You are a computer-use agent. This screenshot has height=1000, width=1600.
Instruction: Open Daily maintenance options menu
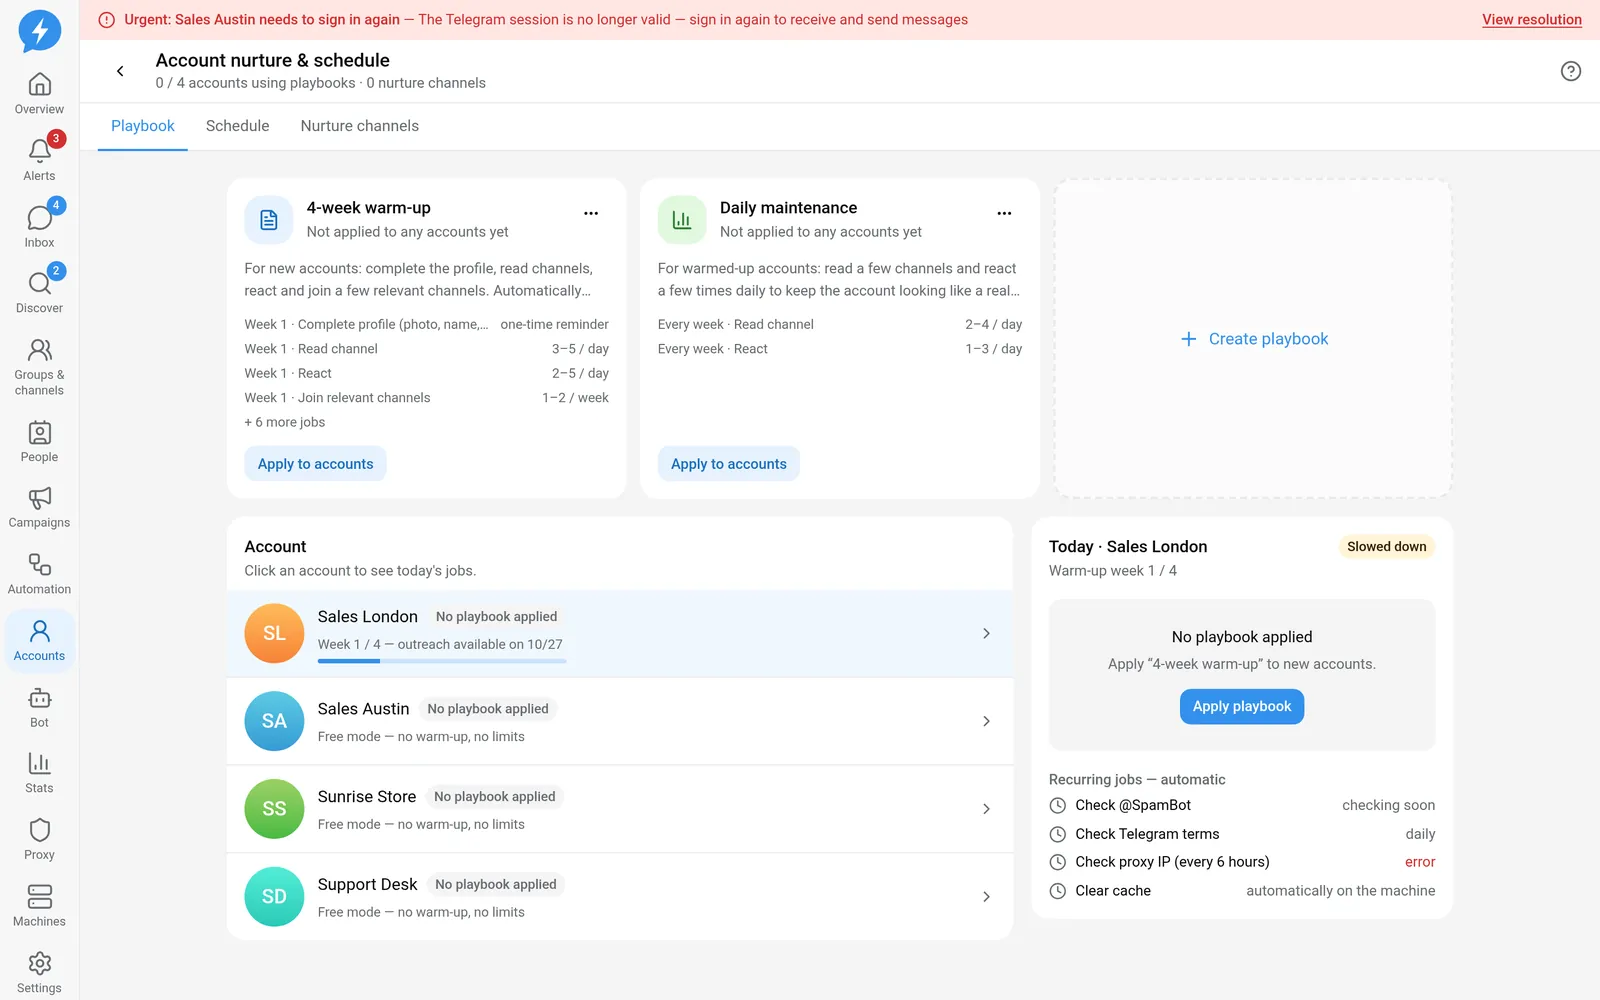tap(1004, 213)
